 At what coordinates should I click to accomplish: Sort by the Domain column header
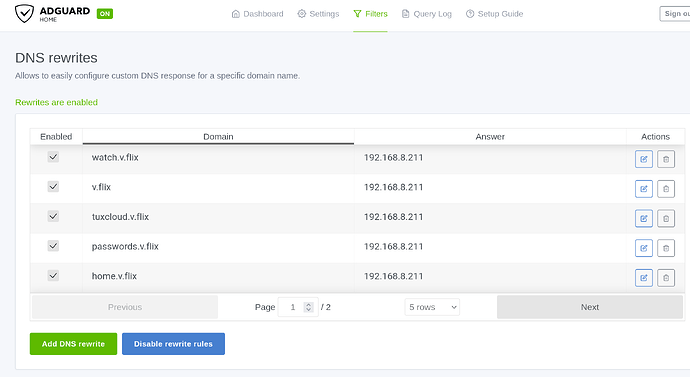pyautogui.click(x=218, y=137)
